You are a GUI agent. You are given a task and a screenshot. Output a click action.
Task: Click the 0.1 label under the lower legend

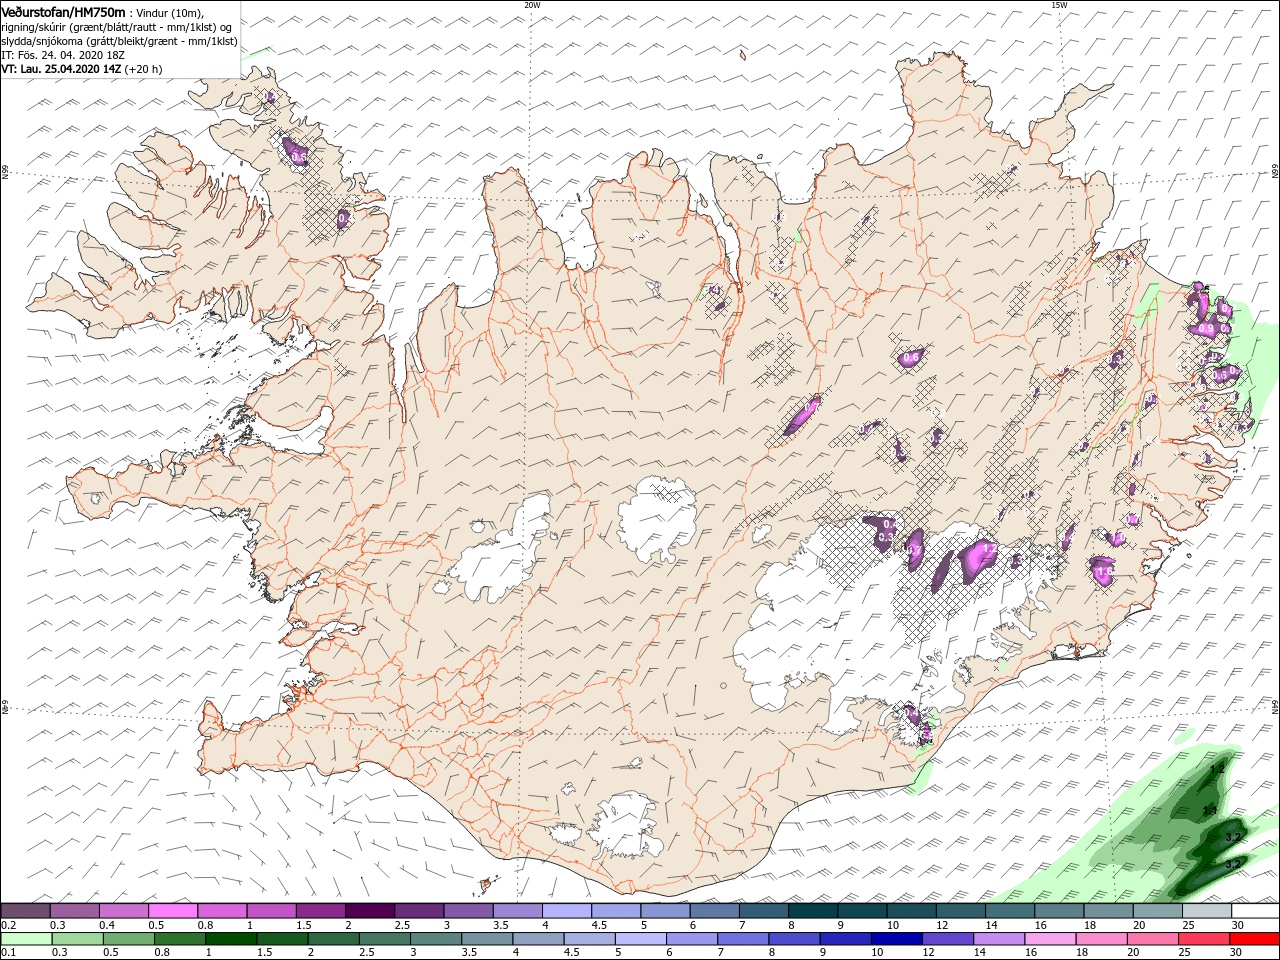8,954
